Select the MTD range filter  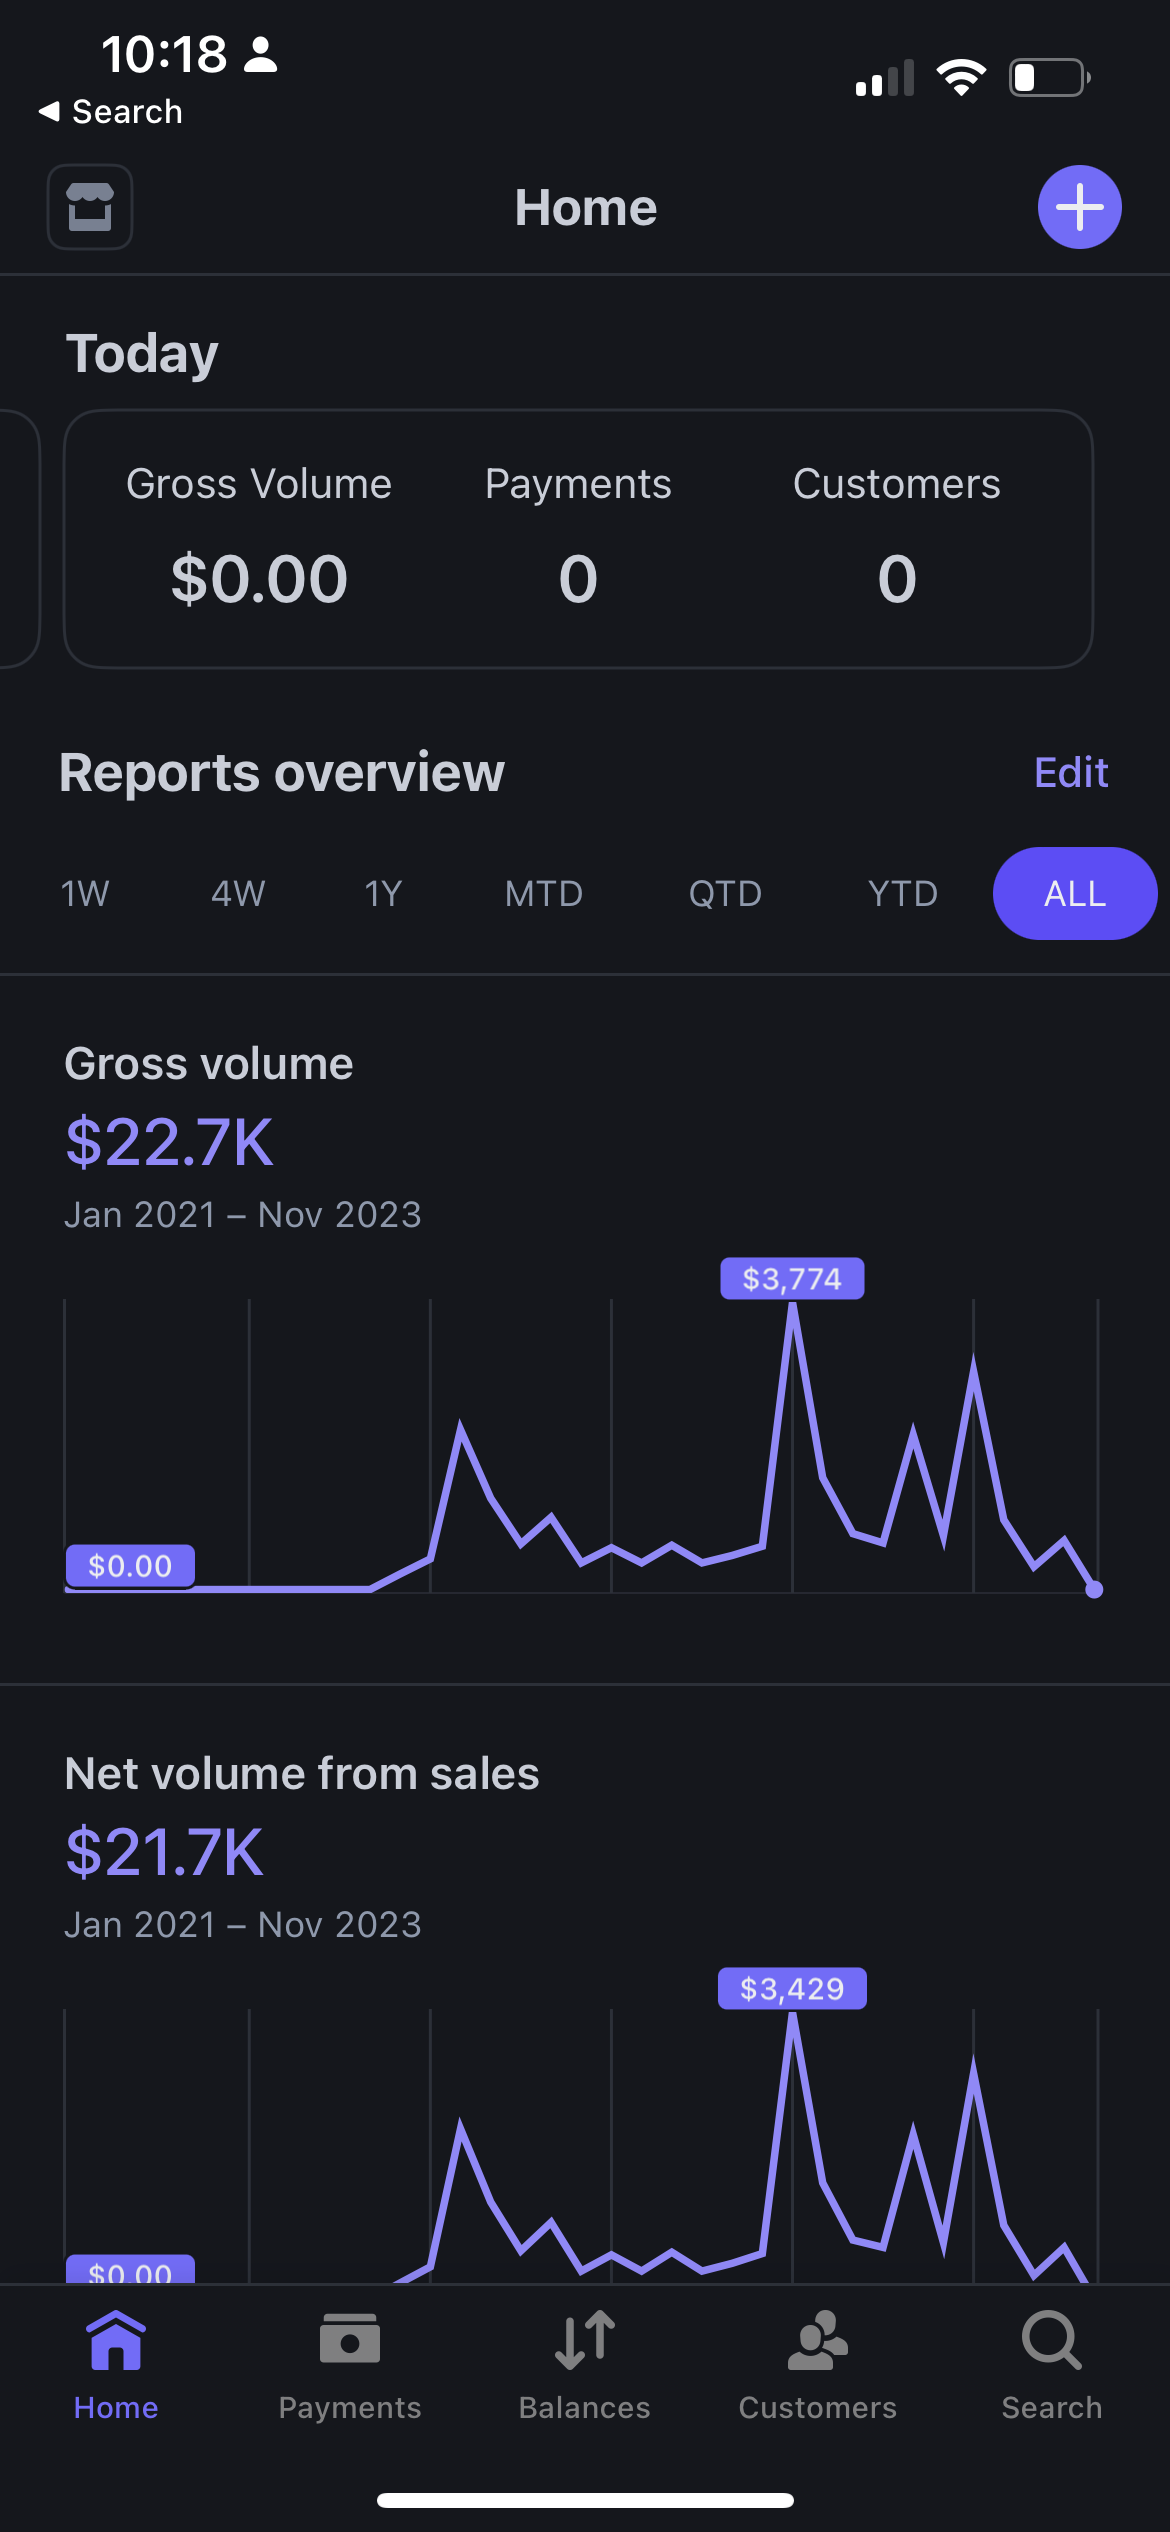(x=543, y=893)
